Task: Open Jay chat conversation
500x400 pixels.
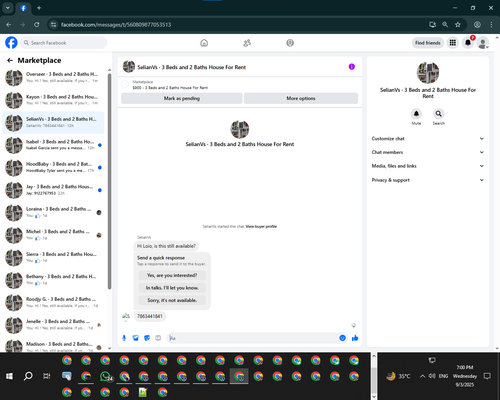Action: pyautogui.click(x=53, y=190)
